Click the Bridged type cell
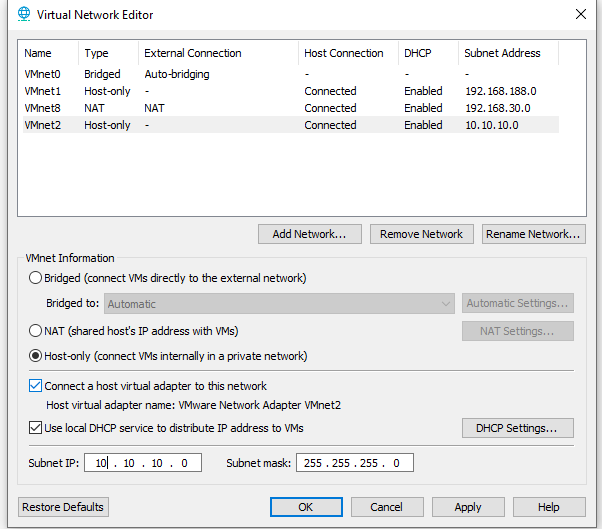The height and width of the screenshot is (529, 602). click(x=102, y=74)
